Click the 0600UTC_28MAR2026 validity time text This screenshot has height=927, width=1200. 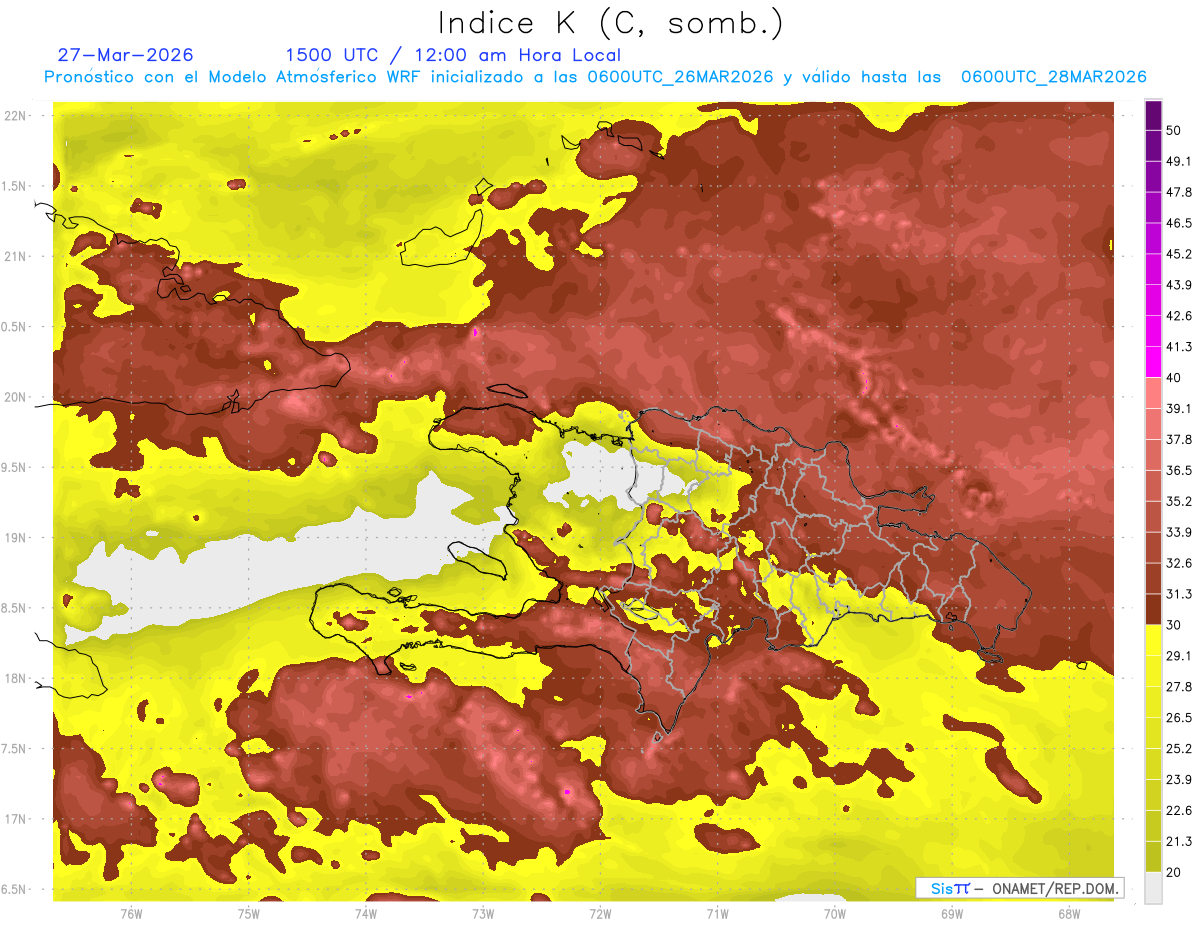(x=1053, y=77)
